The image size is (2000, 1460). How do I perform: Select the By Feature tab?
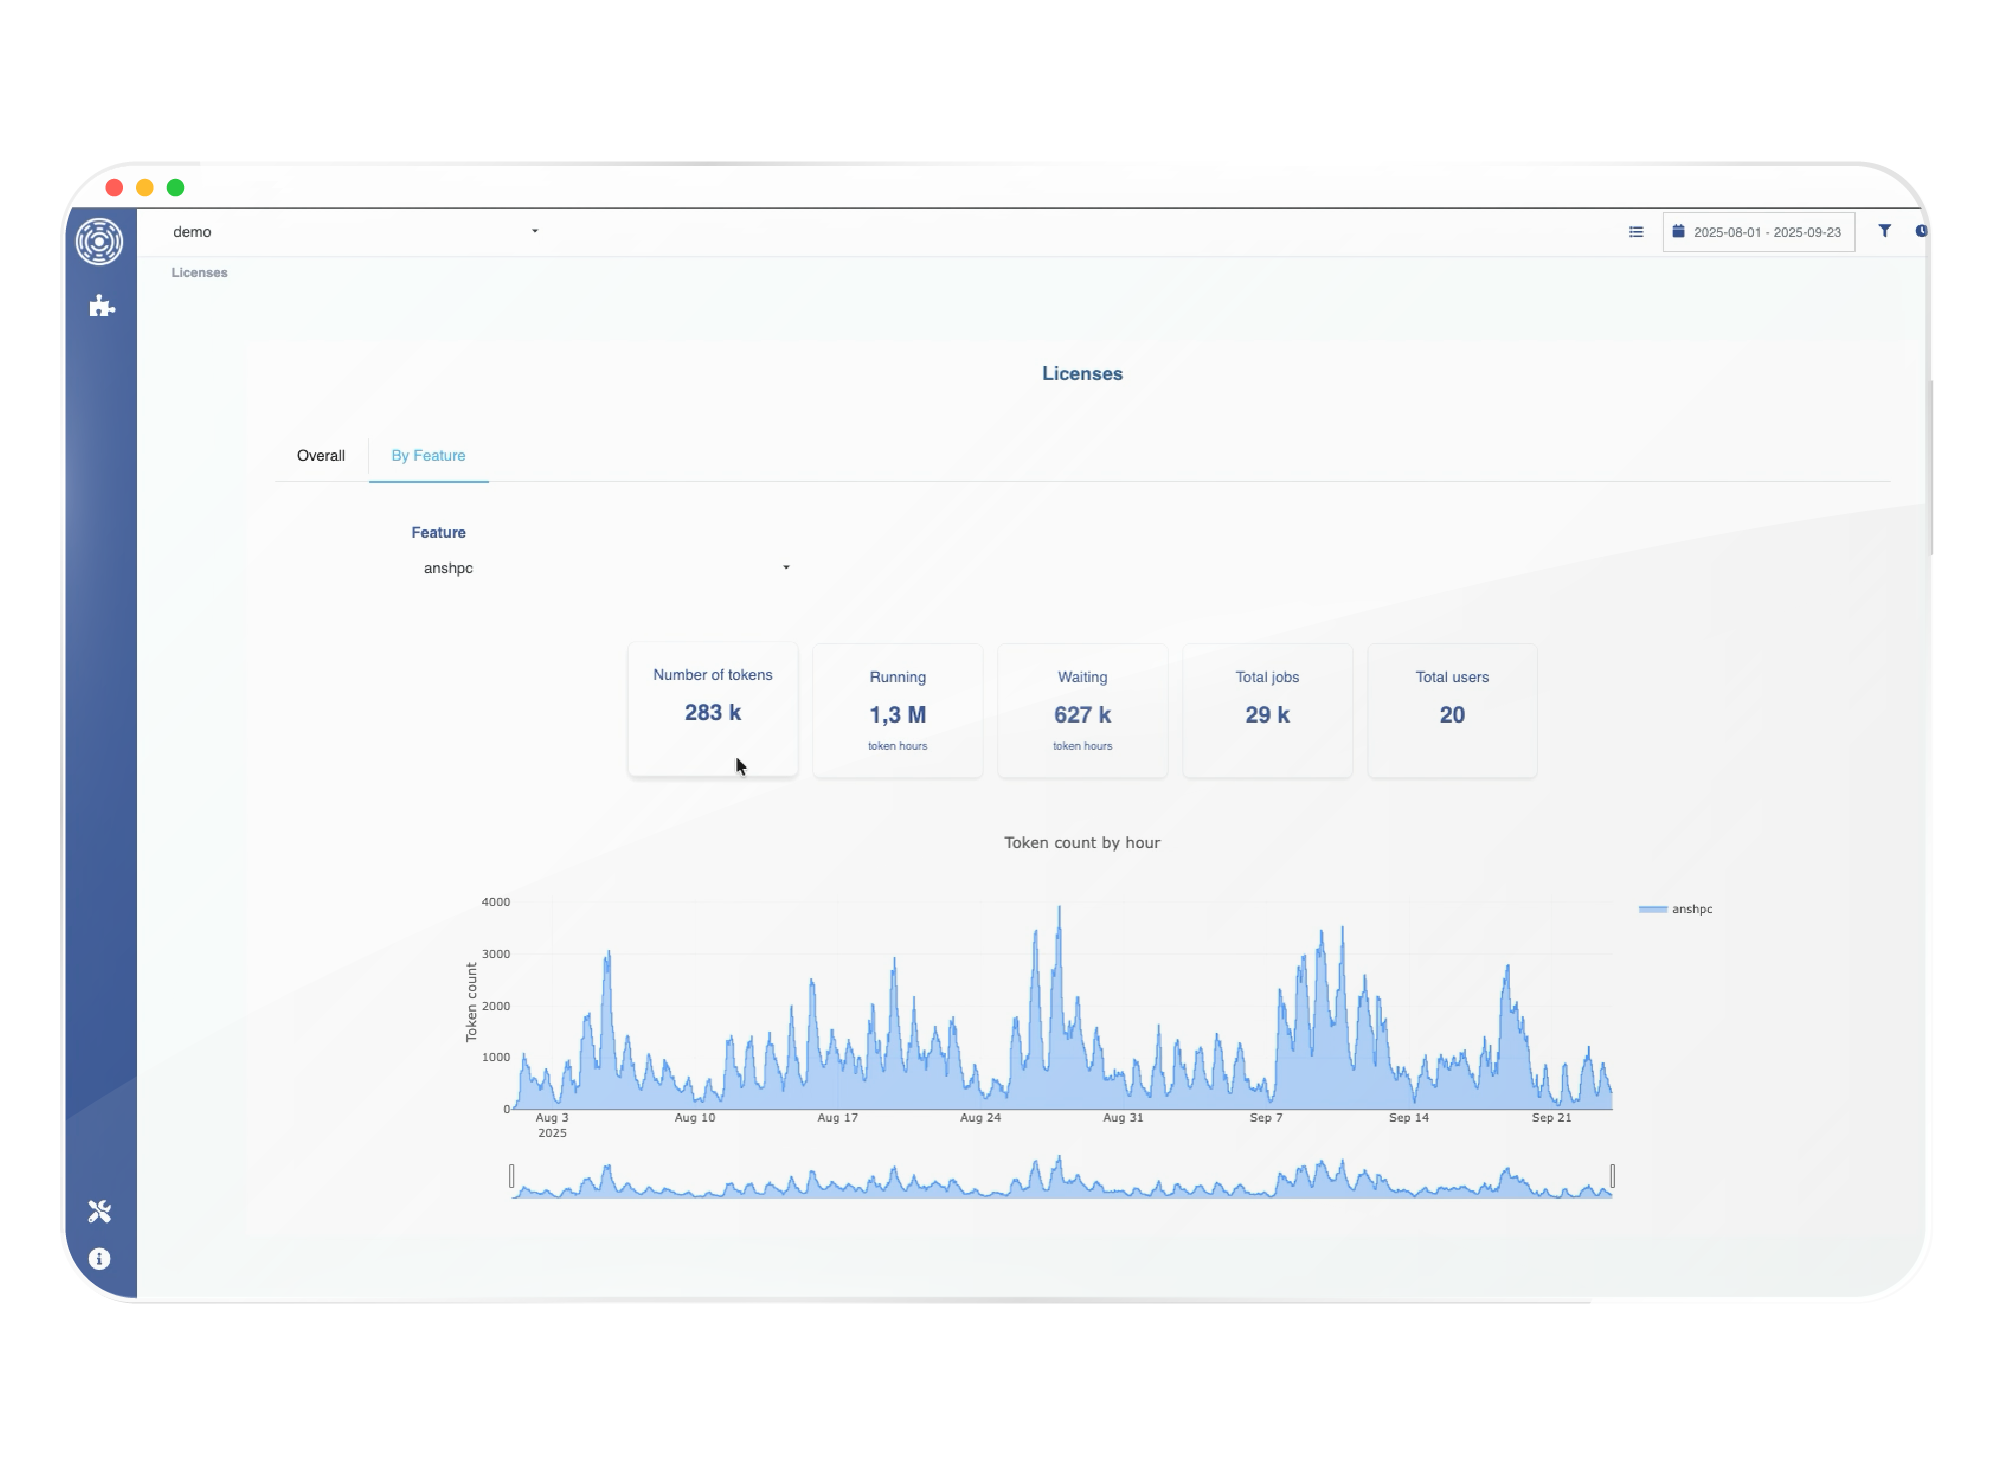pyautogui.click(x=428, y=456)
